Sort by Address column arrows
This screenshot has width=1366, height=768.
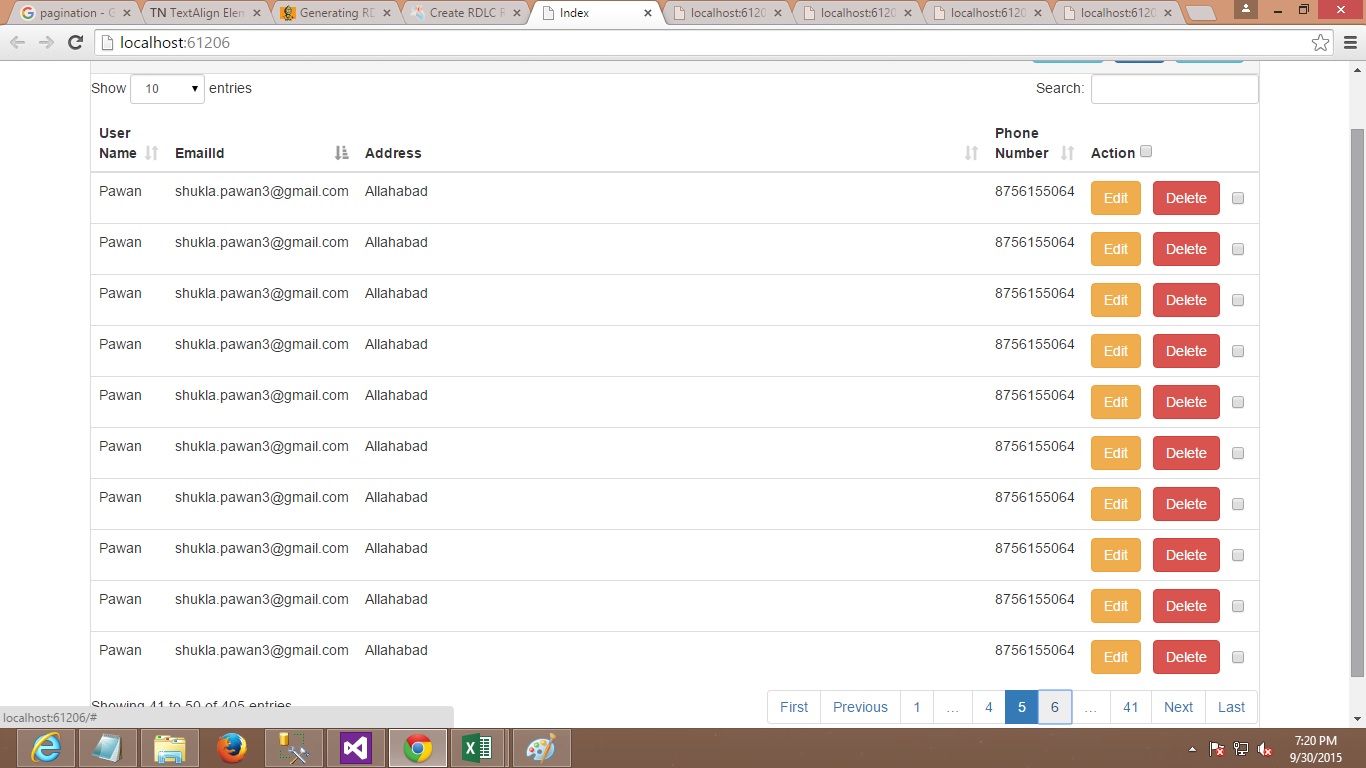pyautogui.click(x=971, y=153)
